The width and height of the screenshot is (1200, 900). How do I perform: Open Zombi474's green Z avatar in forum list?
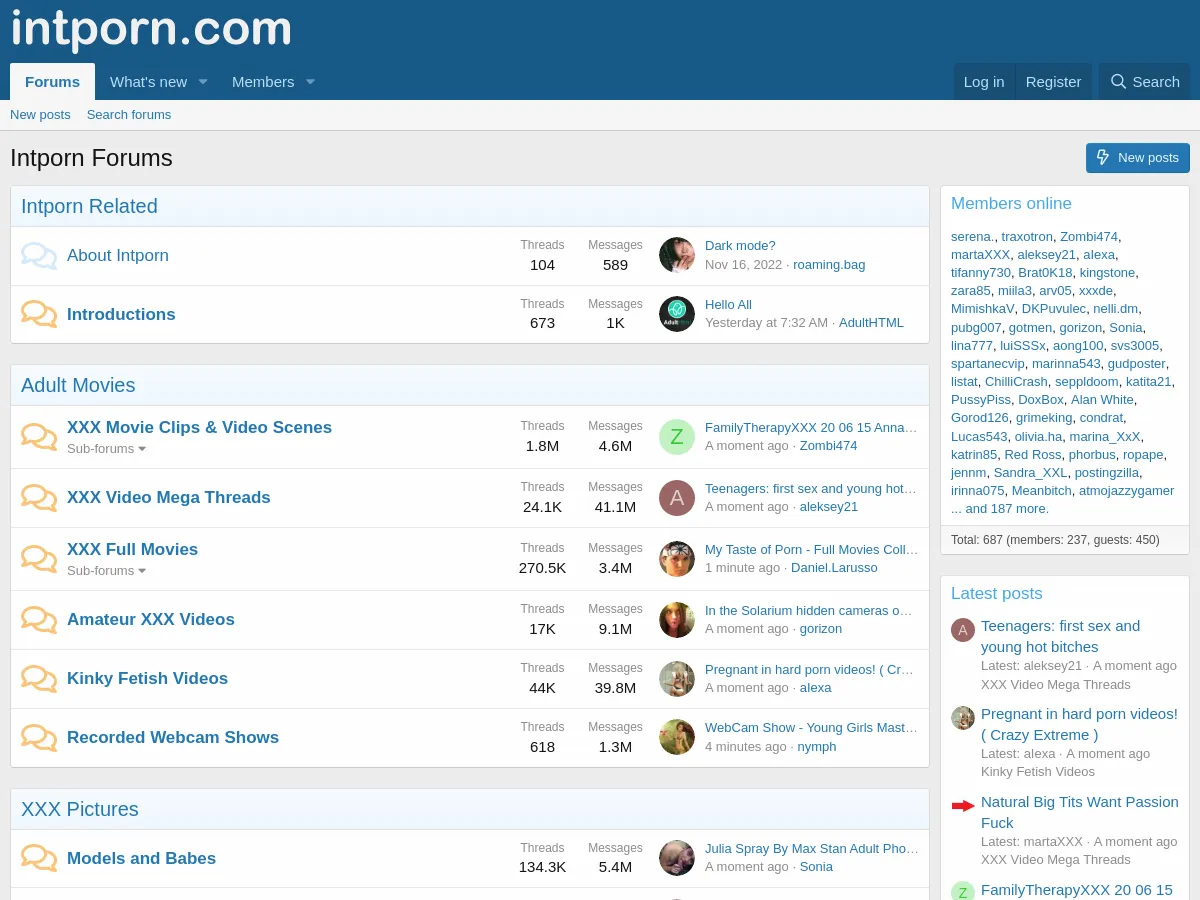click(677, 437)
